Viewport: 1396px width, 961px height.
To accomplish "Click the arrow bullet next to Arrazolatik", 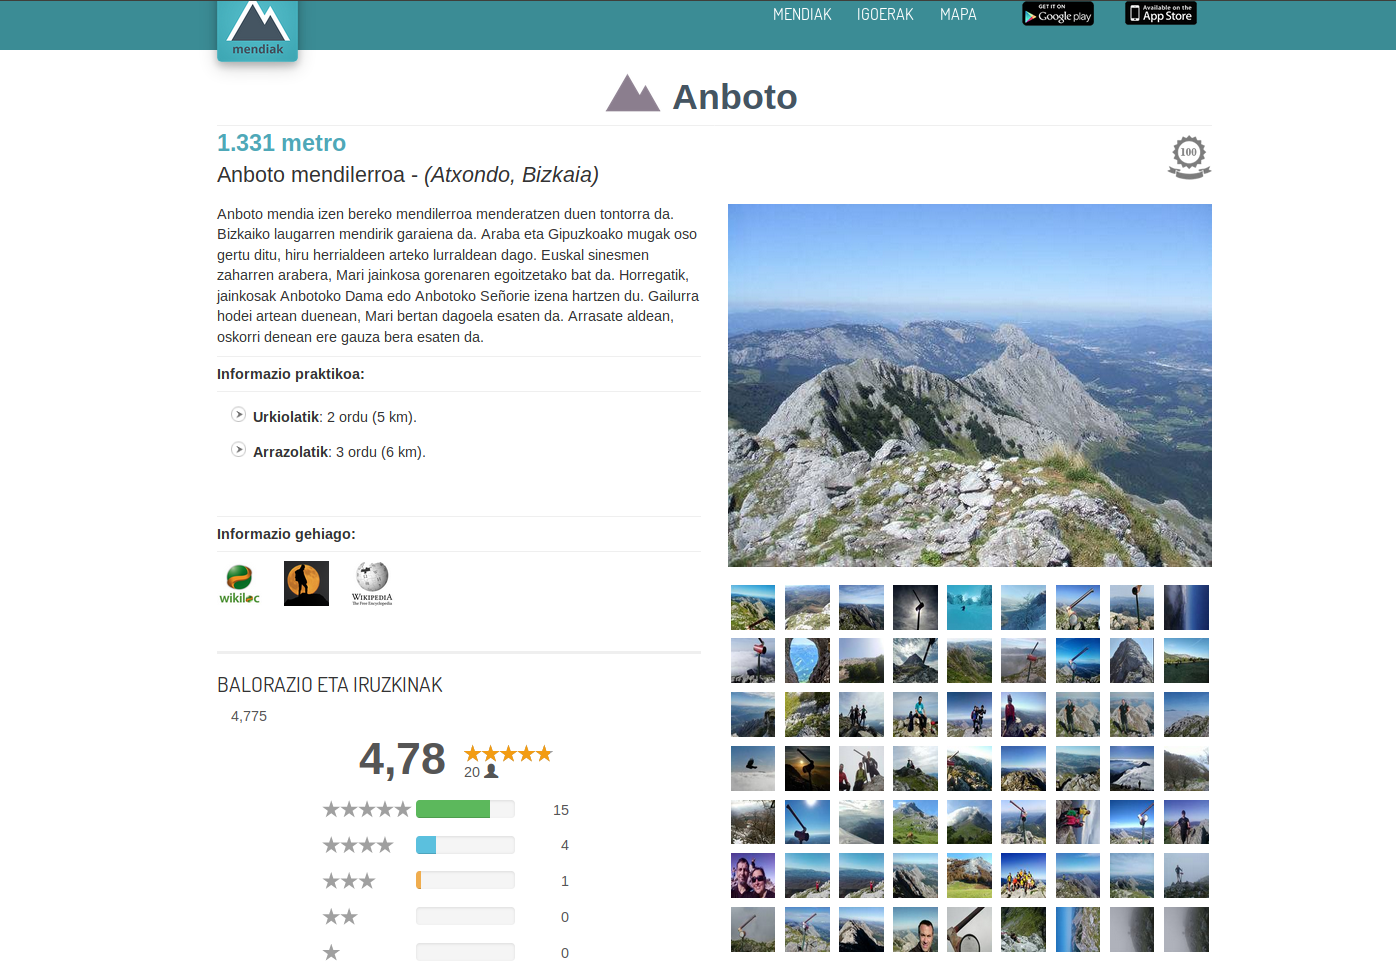I will (238, 449).
